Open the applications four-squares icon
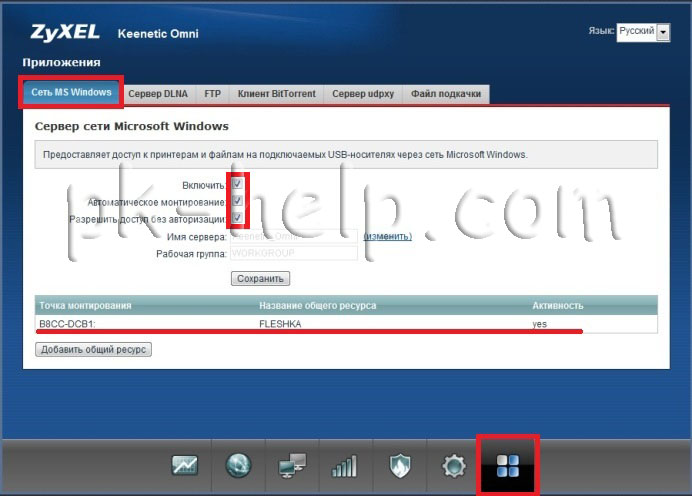Image resolution: width=692 pixels, height=496 pixels. [x=508, y=466]
